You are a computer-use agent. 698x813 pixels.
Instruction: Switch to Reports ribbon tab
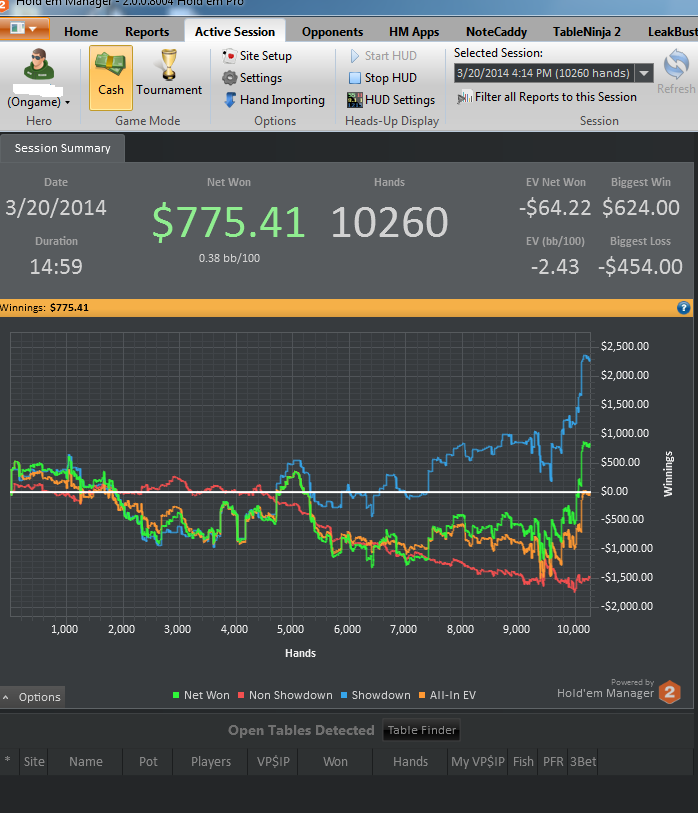click(147, 32)
